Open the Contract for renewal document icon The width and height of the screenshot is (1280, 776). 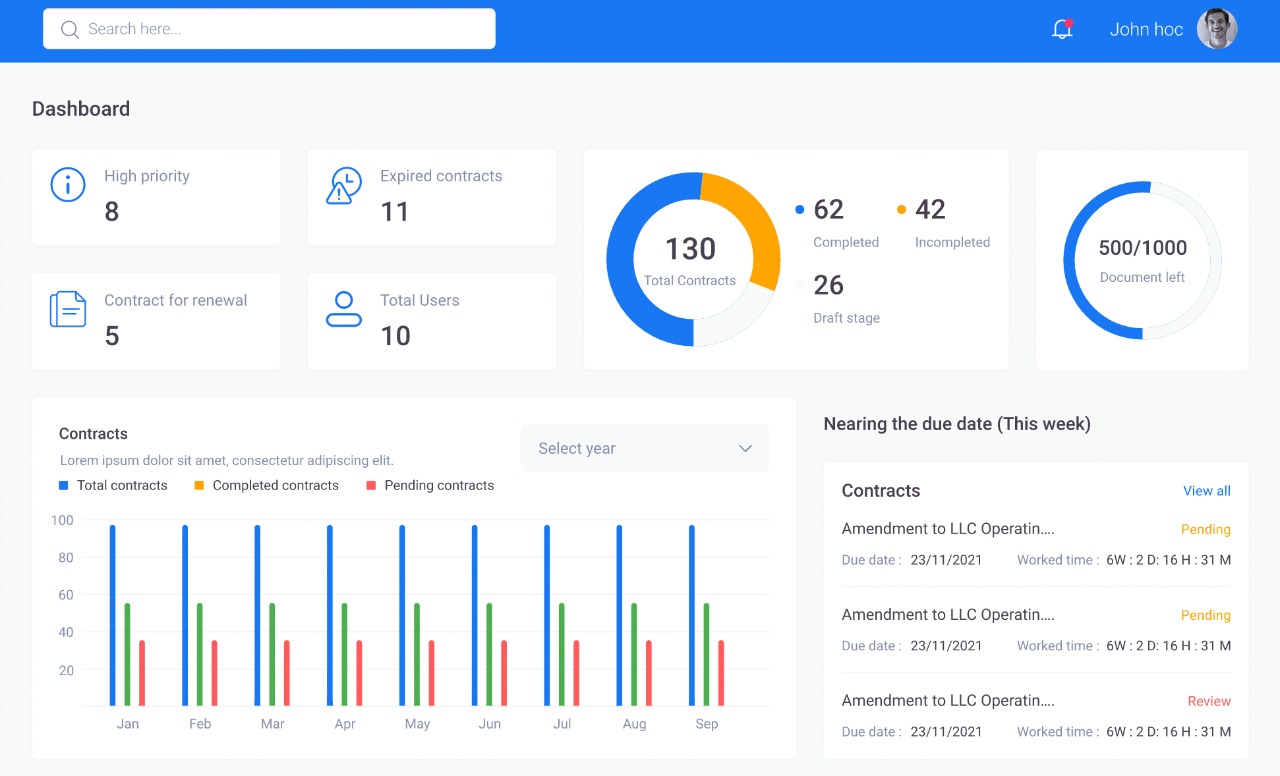67,309
